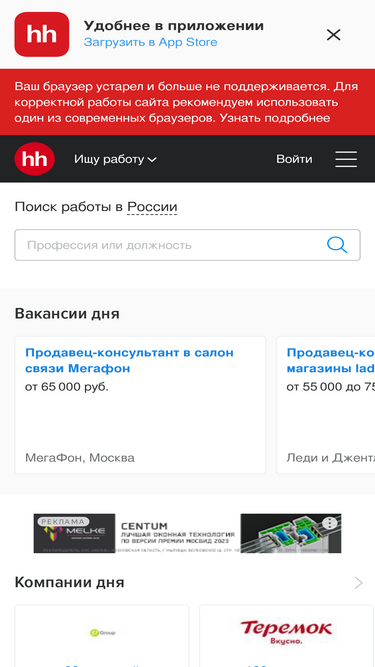Click the Удобнее в приложении heading

tap(174, 26)
